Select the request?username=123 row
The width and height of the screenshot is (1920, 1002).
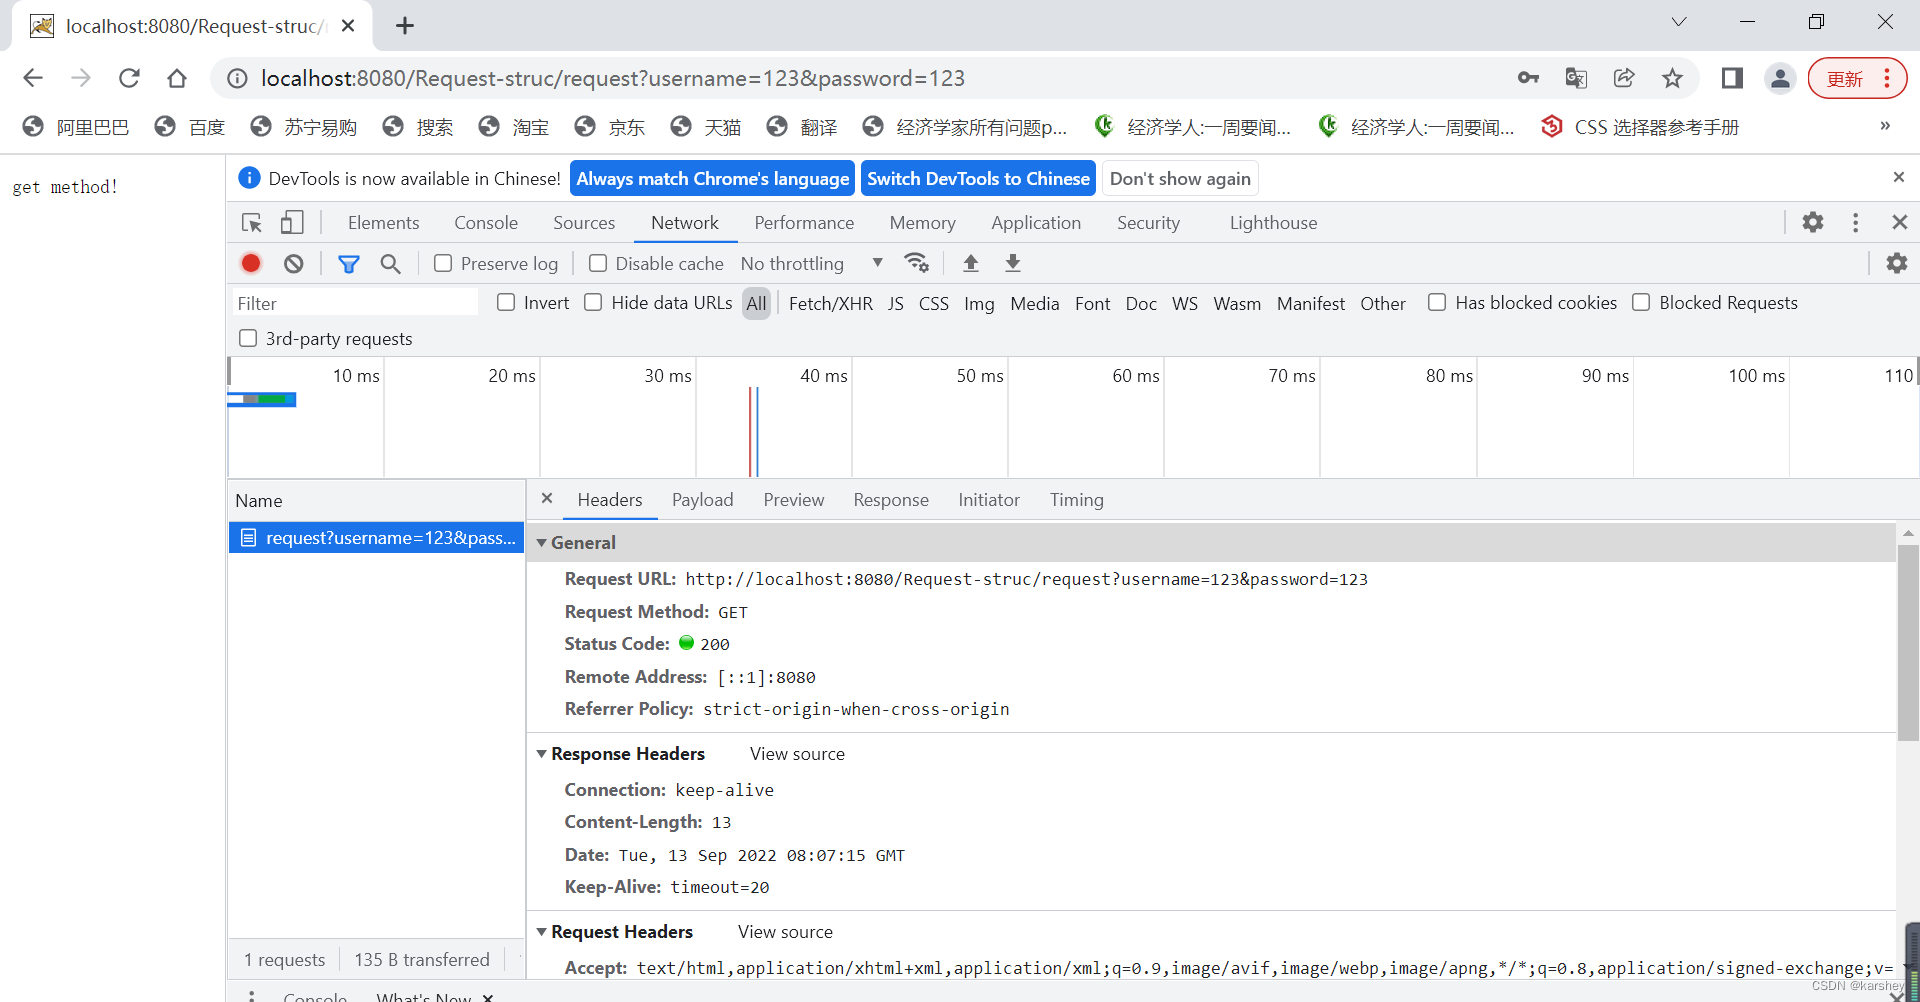[x=376, y=537]
